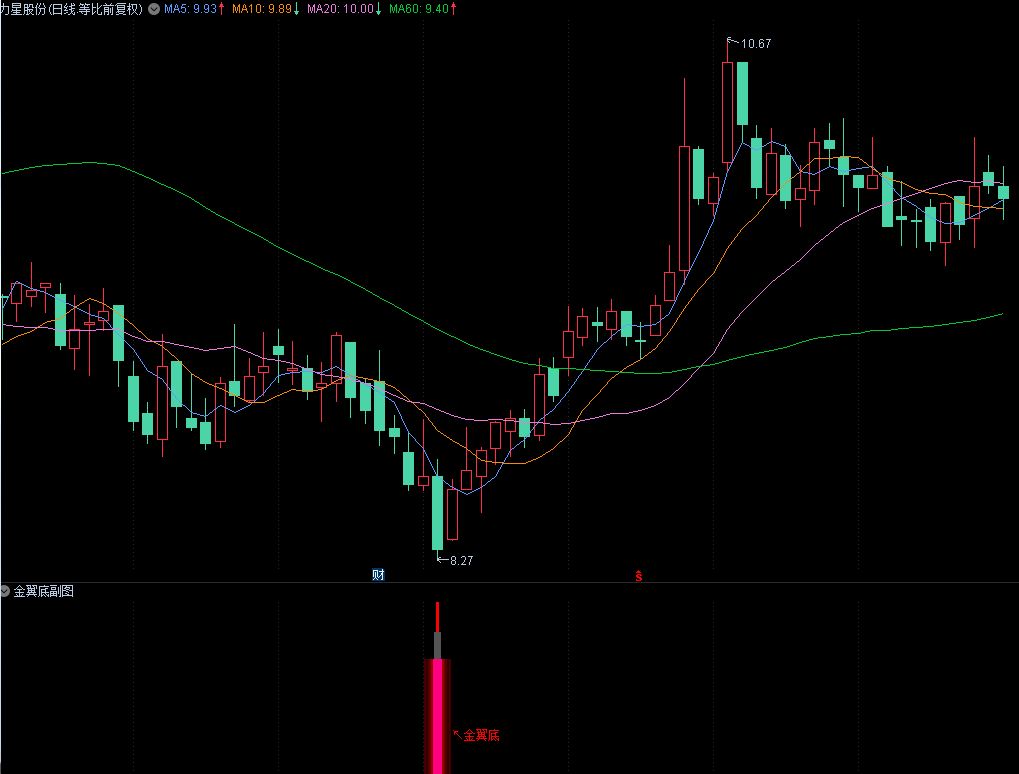
Task: Click the pink signal bar in the sub-chart
Action: [437, 715]
